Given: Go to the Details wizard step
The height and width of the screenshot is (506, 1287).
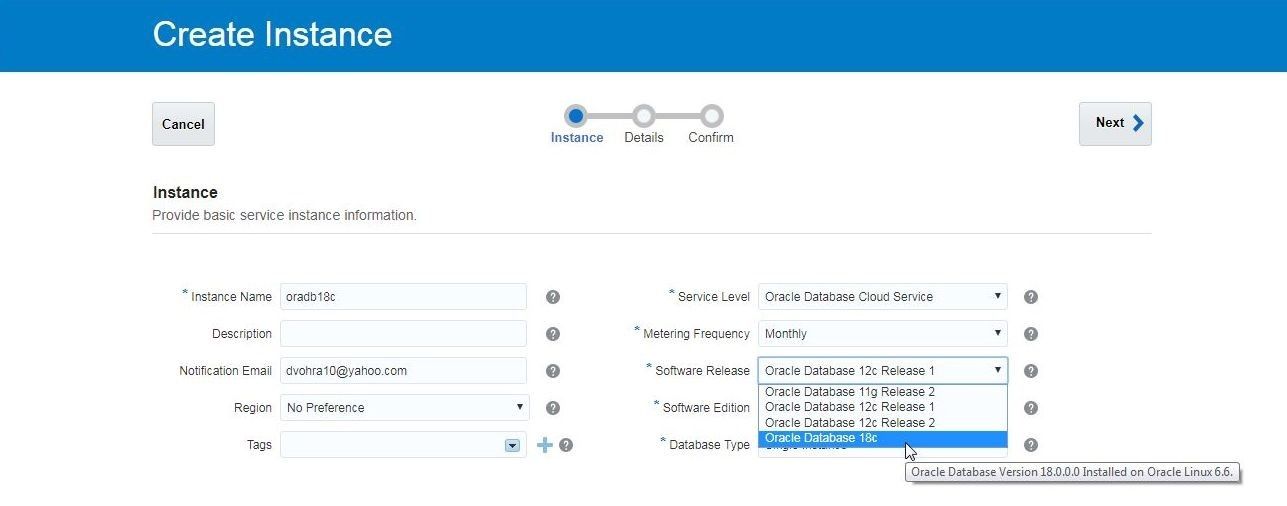Looking at the screenshot, I should [644, 117].
